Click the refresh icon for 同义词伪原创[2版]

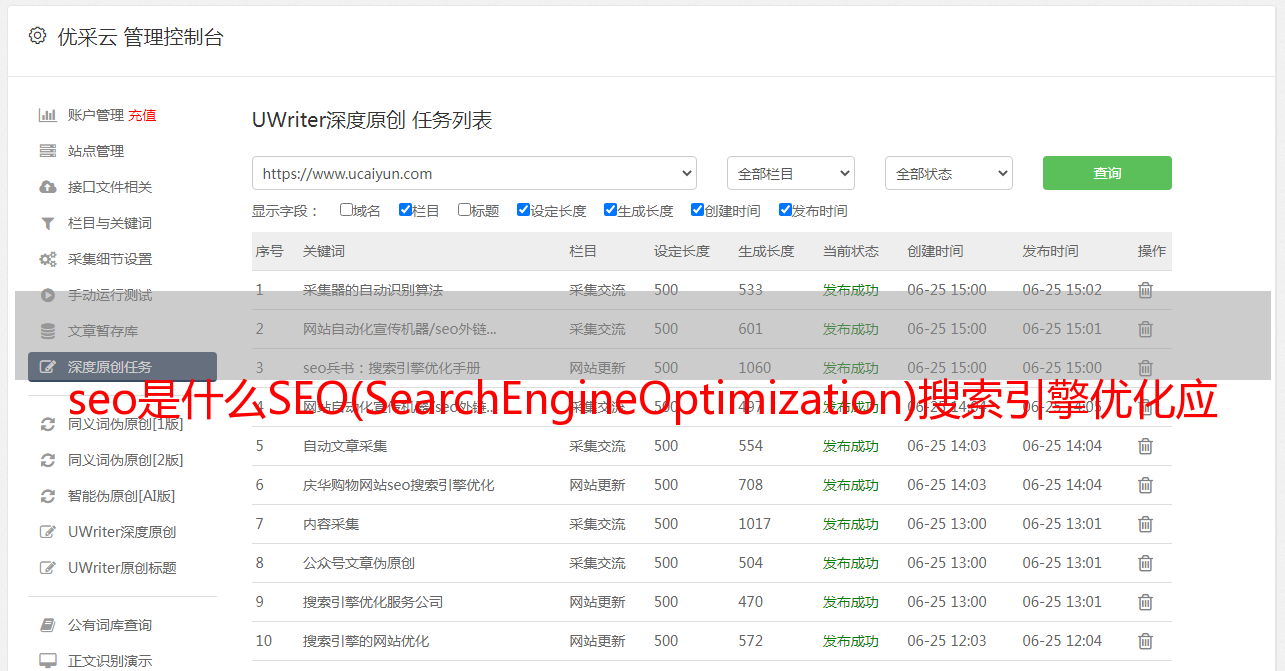point(47,460)
